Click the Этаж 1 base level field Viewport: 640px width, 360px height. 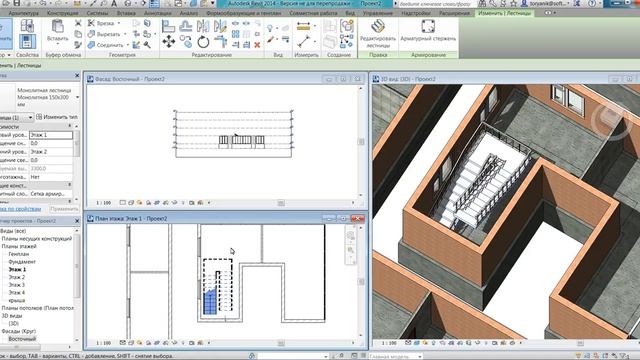[x=51, y=135]
